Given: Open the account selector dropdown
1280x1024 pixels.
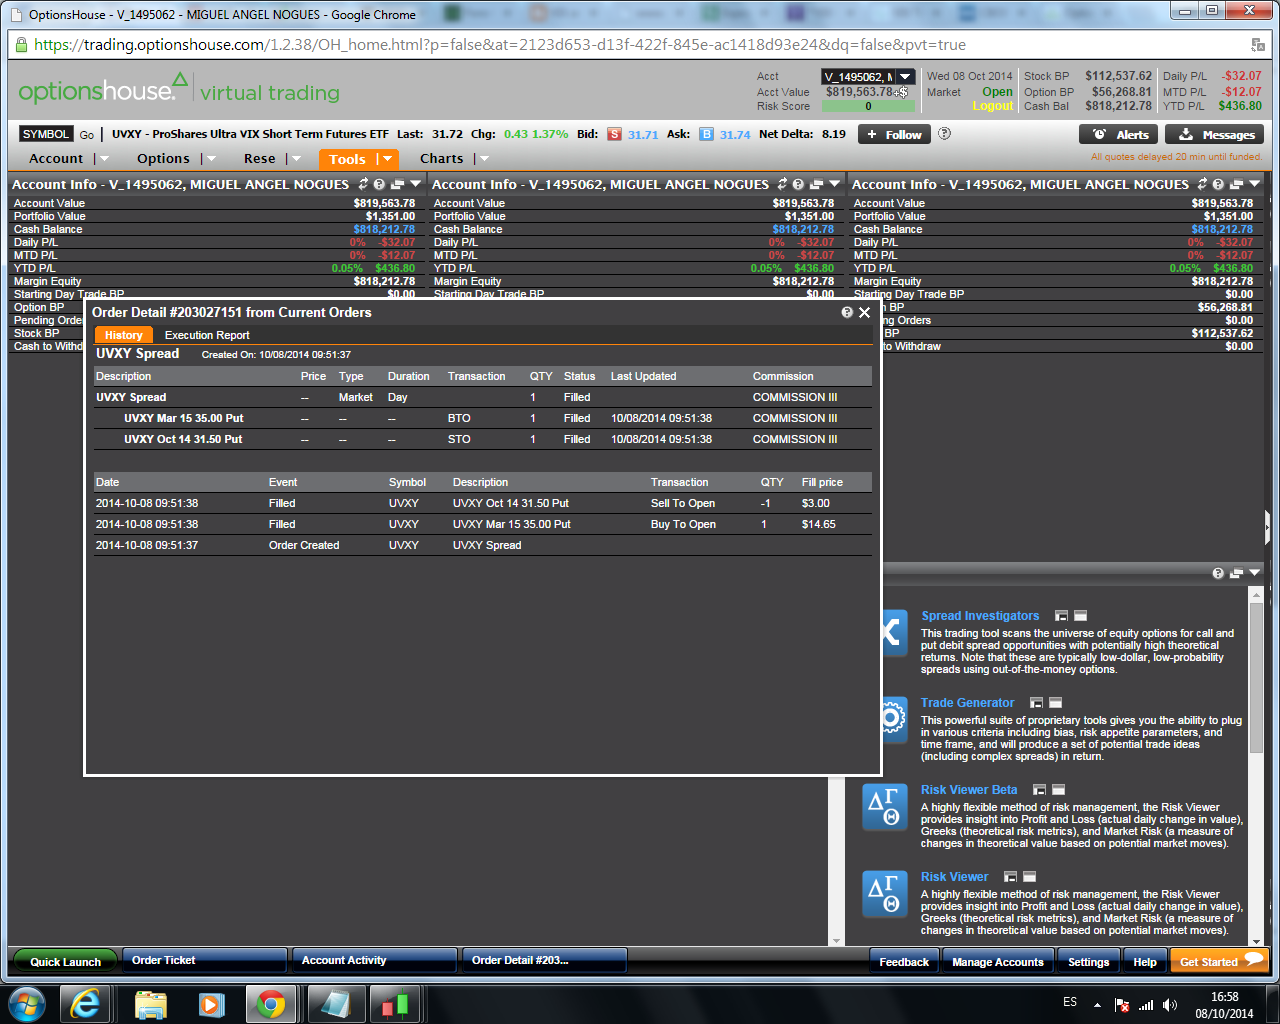Looking at the screenshot, I should 905,76.
